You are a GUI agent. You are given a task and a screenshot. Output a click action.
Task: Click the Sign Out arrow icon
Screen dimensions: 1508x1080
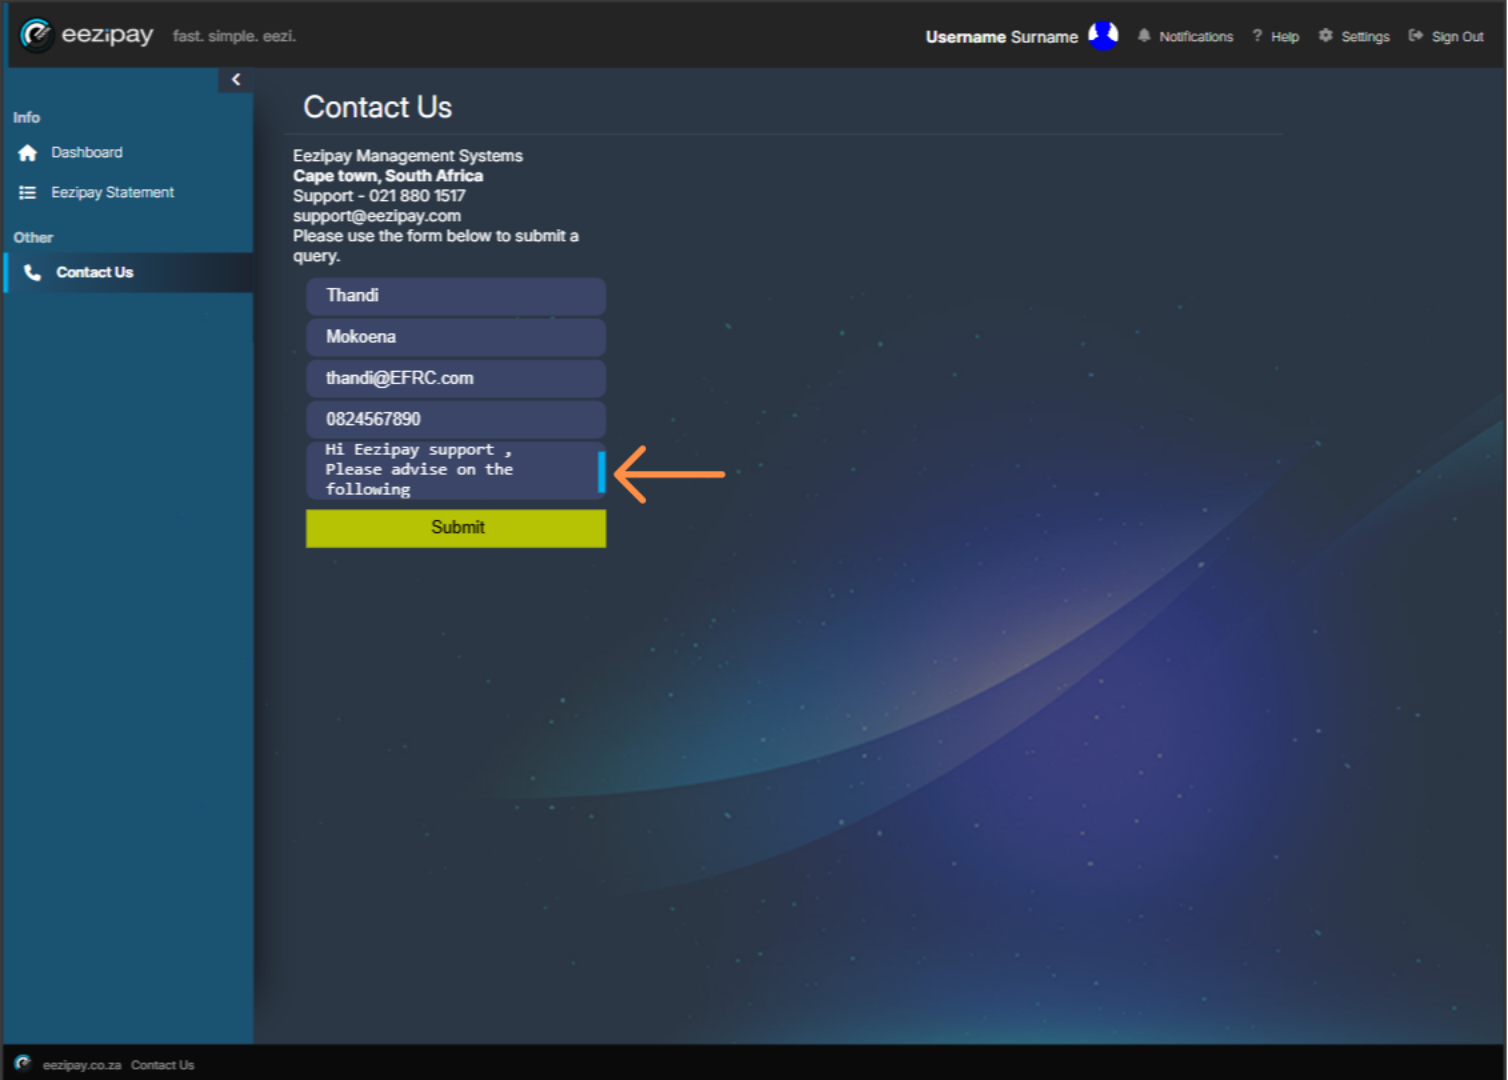point(1416,36)
